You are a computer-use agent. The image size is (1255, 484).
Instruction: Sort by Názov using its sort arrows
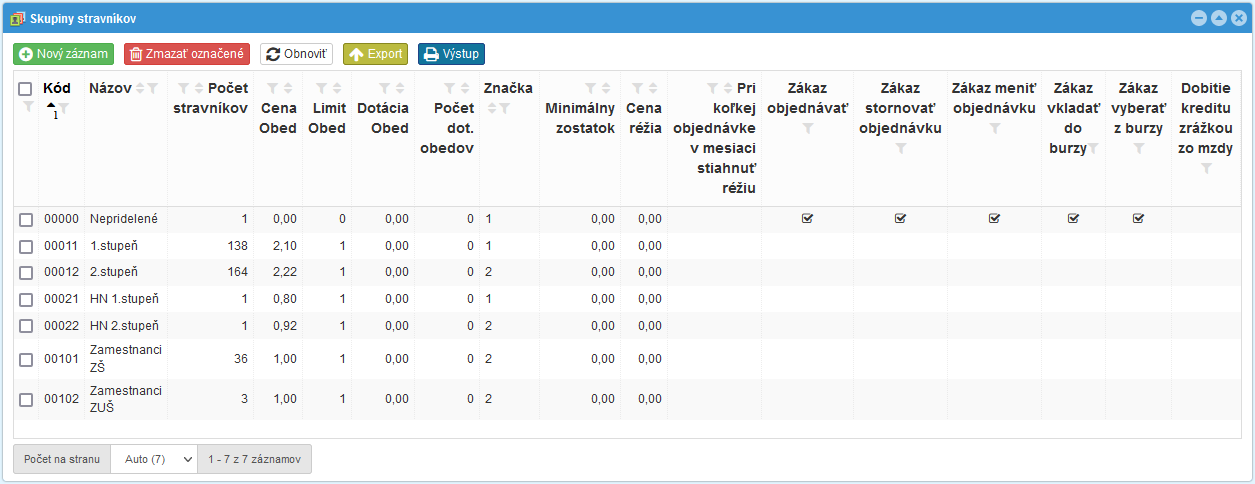141,88
